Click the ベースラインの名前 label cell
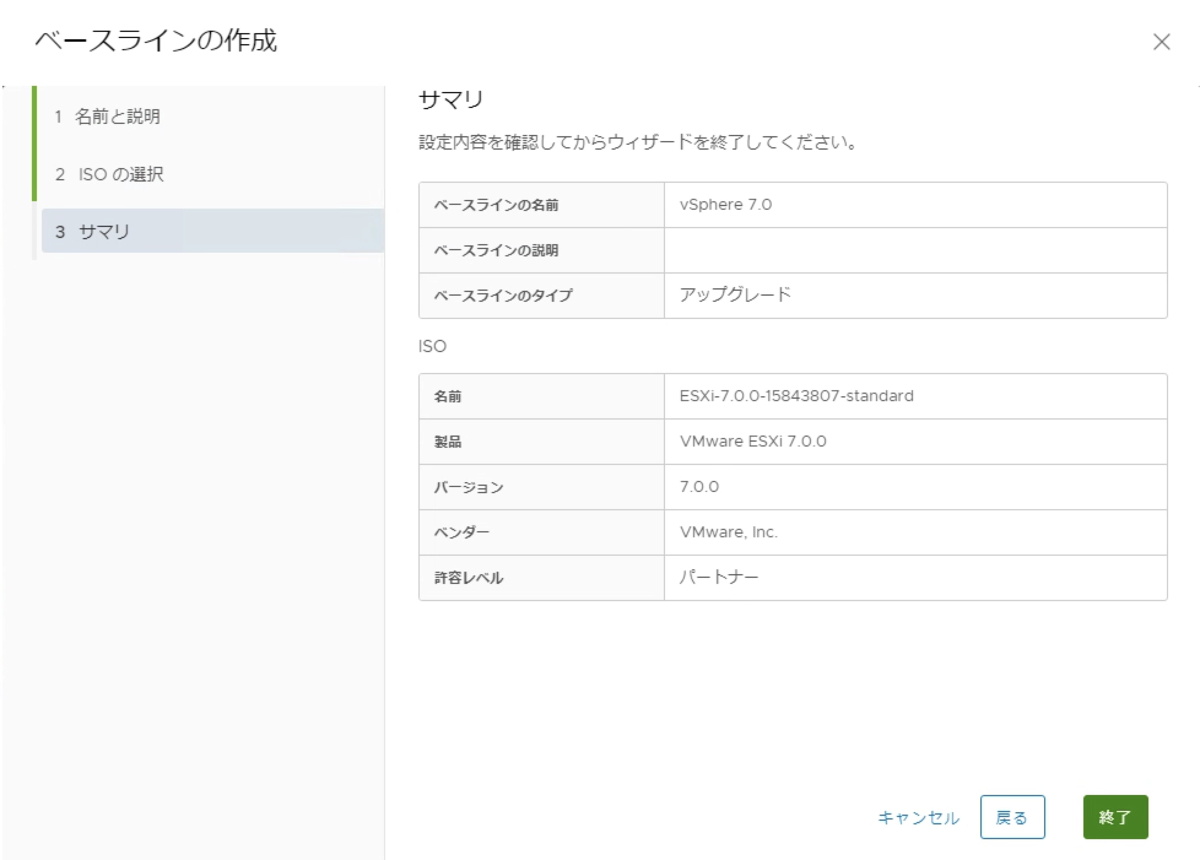1200x860 pixels. (541, 205)
